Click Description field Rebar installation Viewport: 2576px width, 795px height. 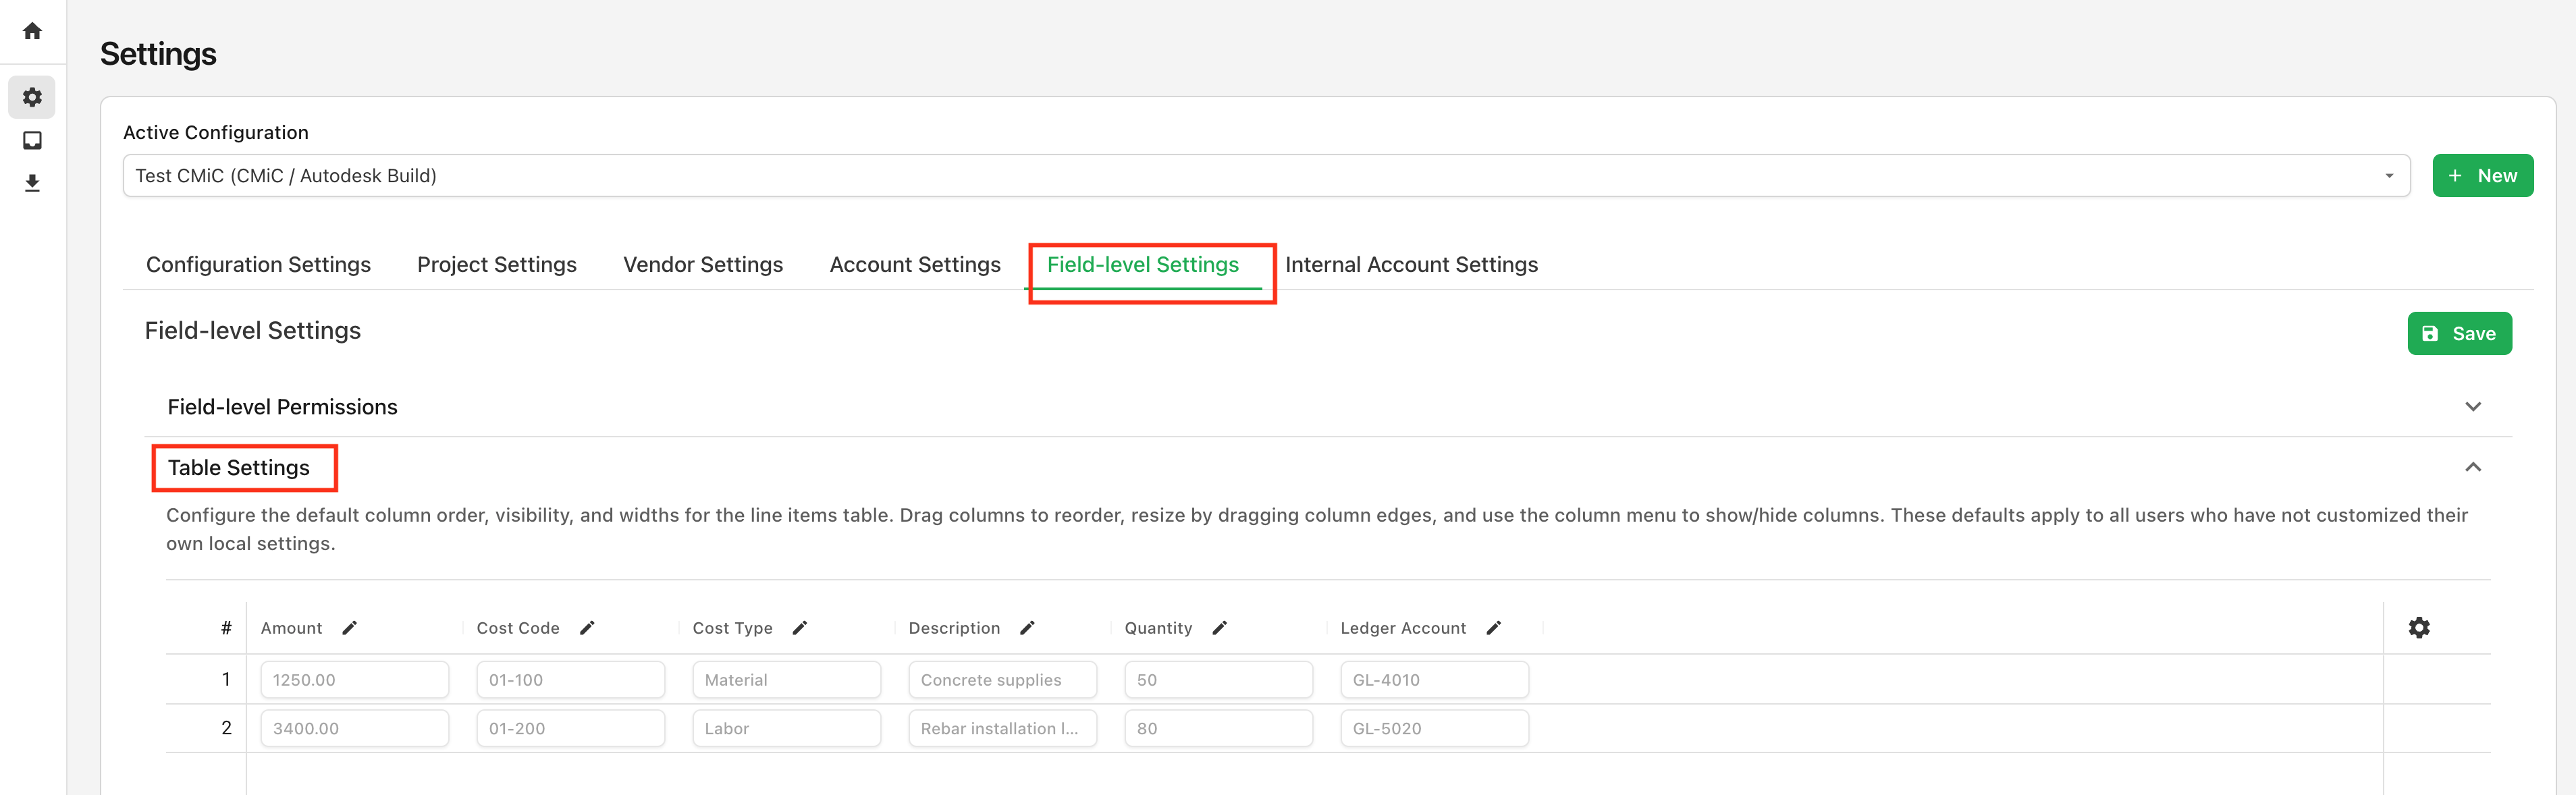coord(1002,729)
